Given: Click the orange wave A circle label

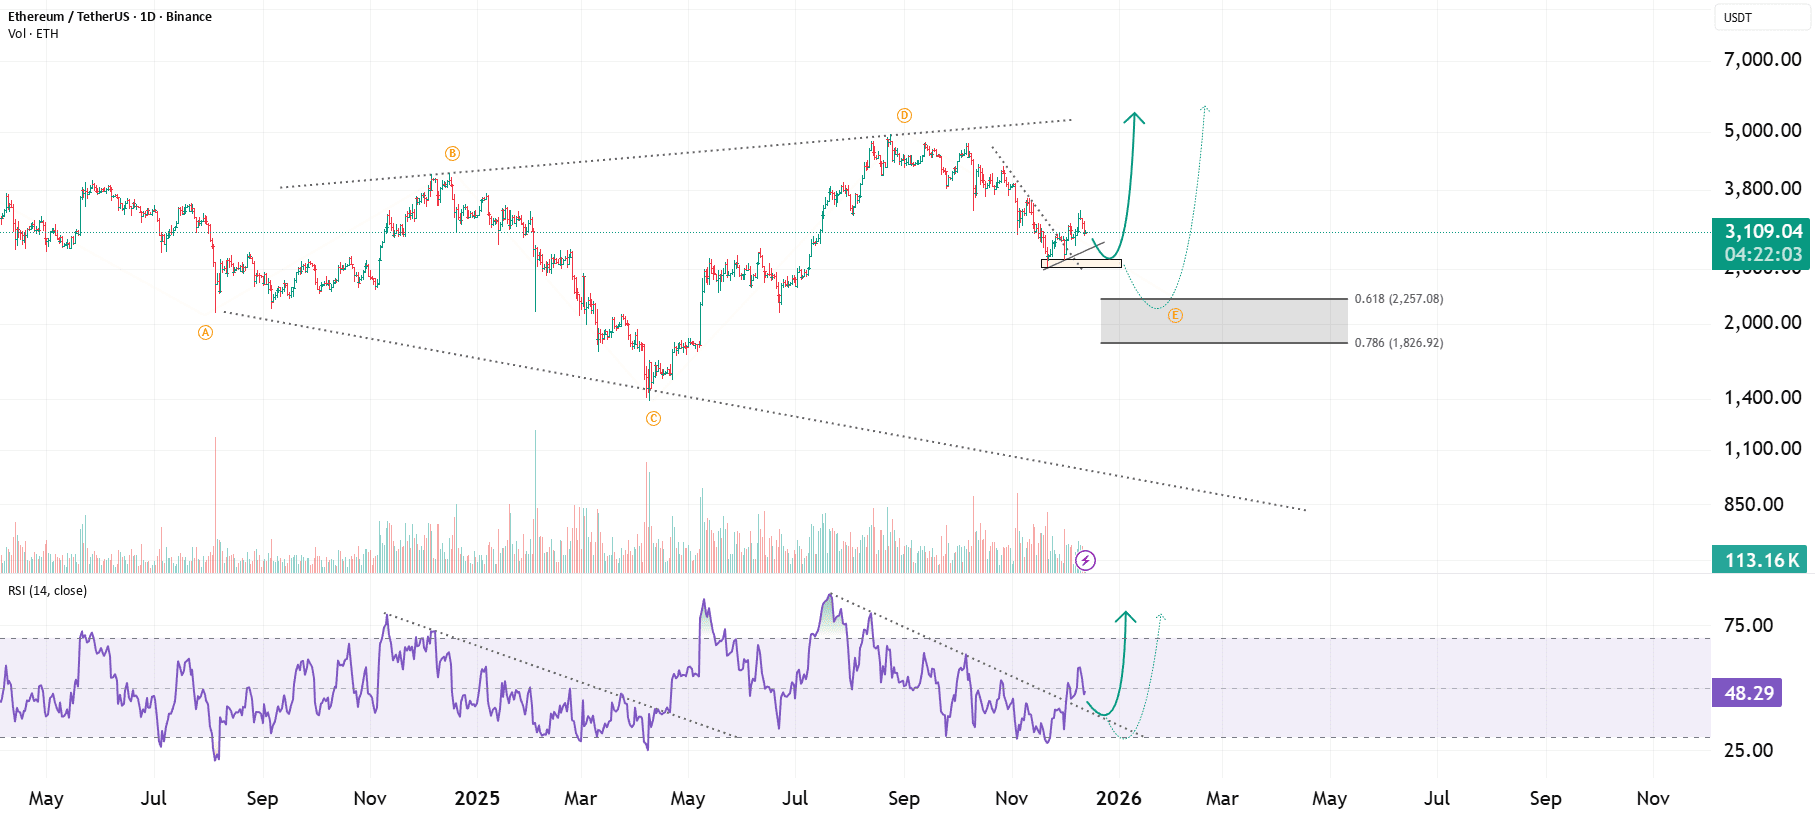Looking at the screenshot, I should (x=205, y=332).
